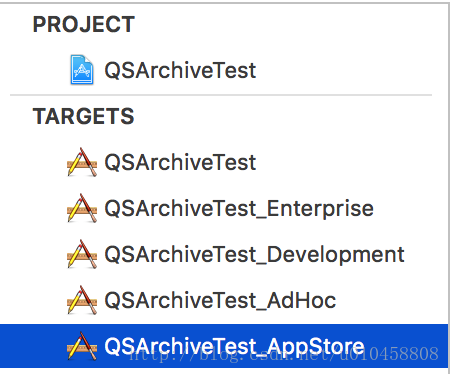The height and width of the screenshot is (374, 450).
Task: Select the QSArchiveTest project name label
Action: pyautogui.click(x=180, y=71)
